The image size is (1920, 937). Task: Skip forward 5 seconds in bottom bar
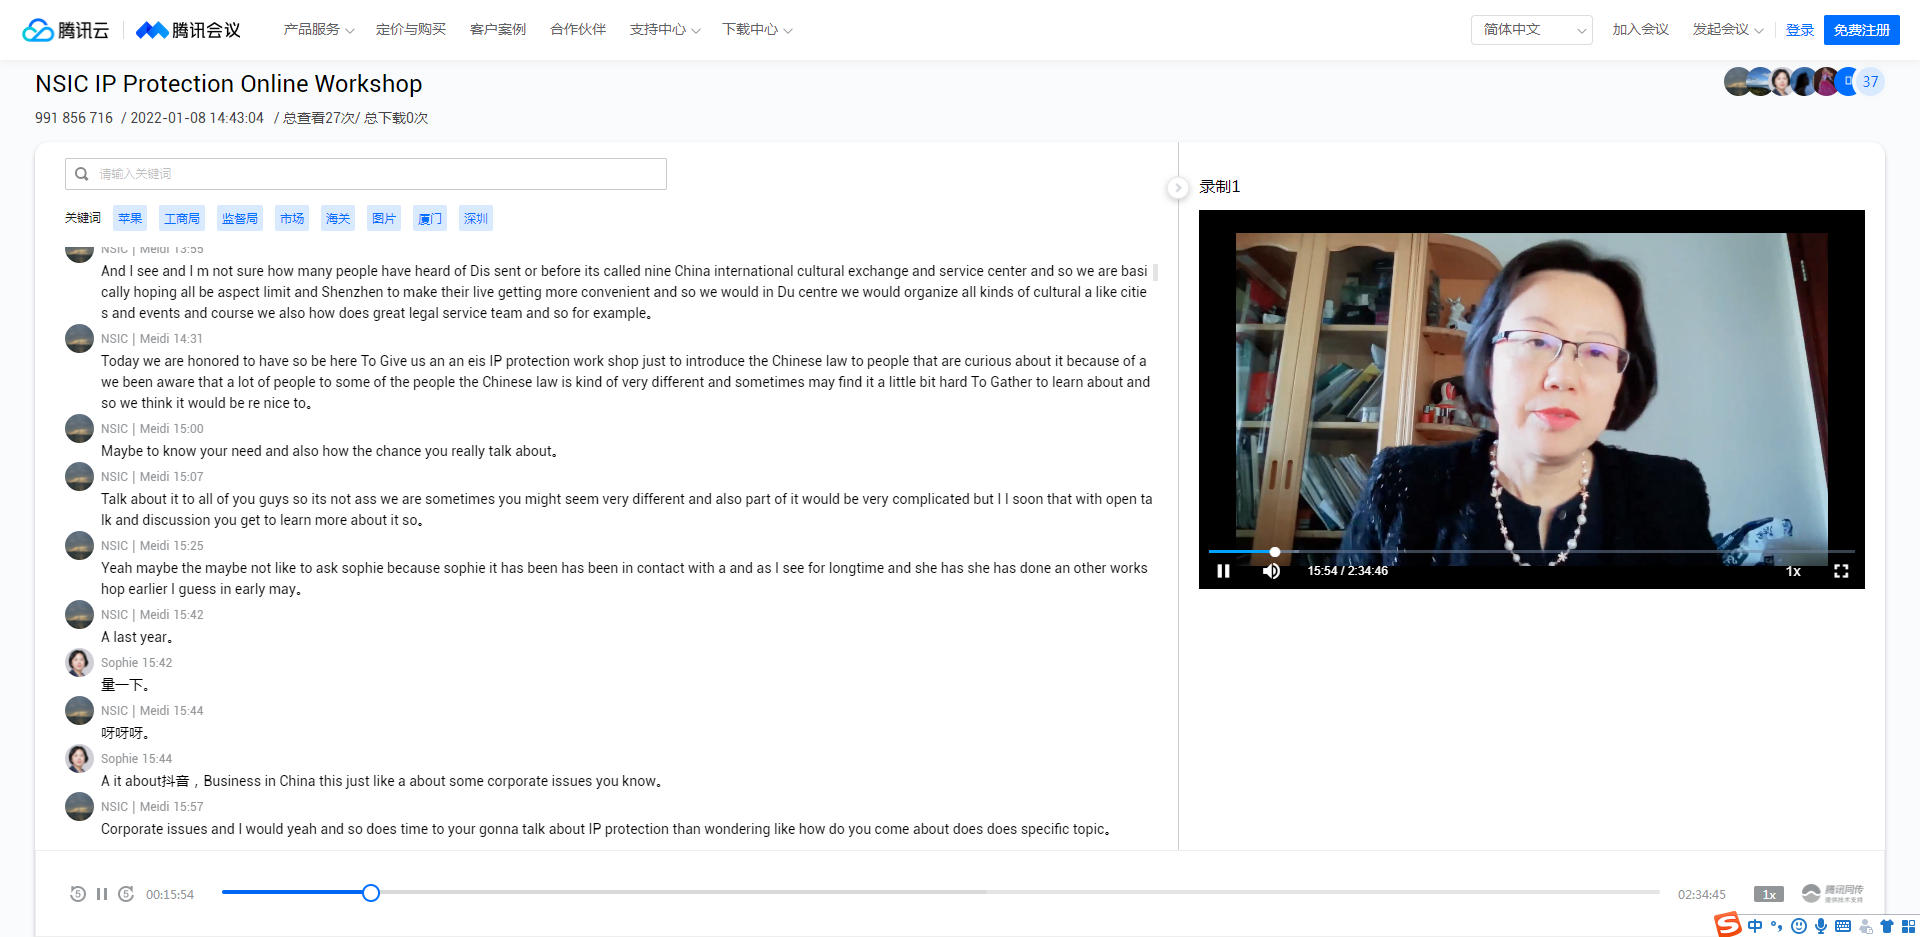(126, 894)
